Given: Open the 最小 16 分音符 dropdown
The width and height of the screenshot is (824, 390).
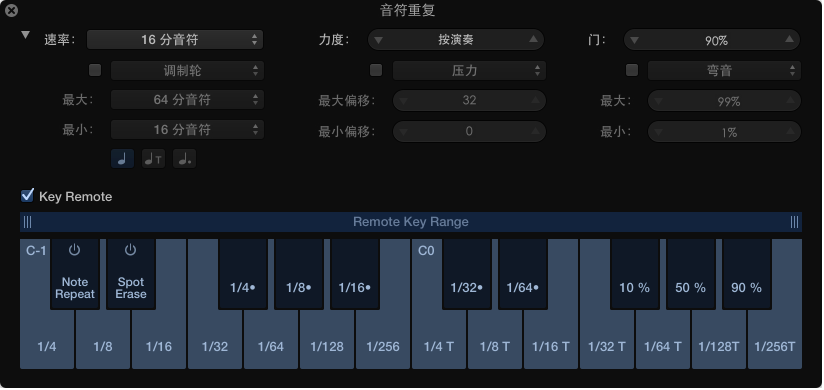Looking at the screenshot, I should coord(188,129).
